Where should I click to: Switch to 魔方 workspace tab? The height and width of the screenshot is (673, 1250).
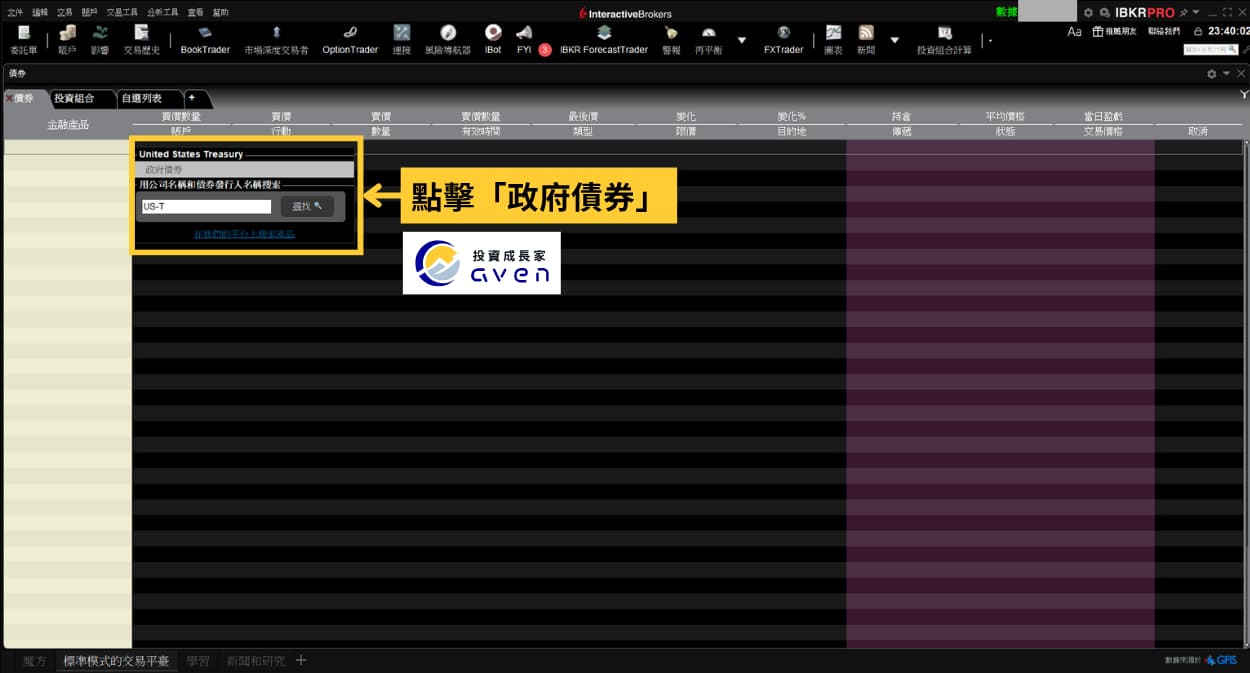pyautogui.click(x=35, y=661)
